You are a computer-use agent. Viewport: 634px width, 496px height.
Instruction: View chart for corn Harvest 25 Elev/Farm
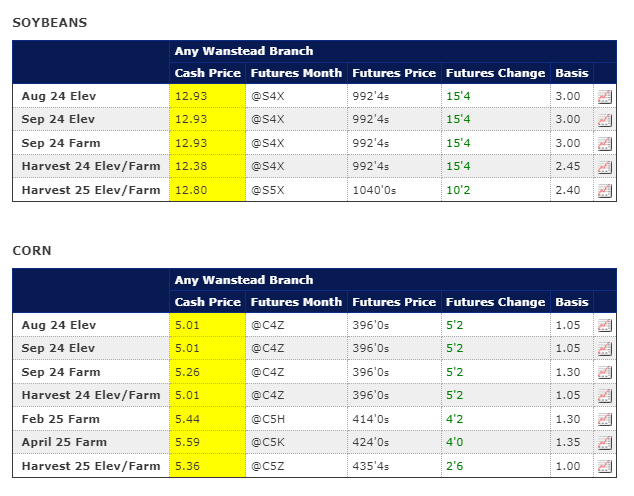[604, 466]
